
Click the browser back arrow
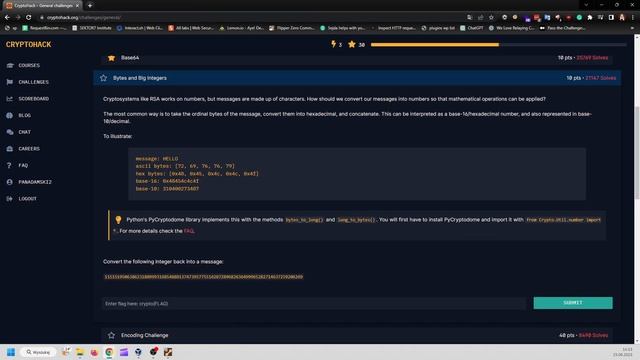click(x=7, y=18)
